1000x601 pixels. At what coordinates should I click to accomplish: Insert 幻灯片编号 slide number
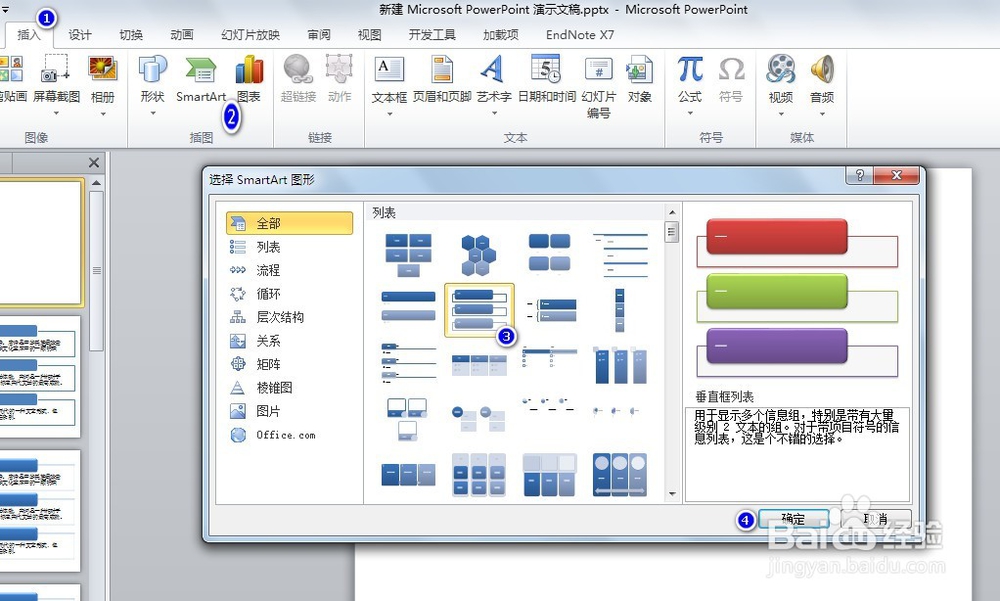pyautogui.click(x=598, y=87)
